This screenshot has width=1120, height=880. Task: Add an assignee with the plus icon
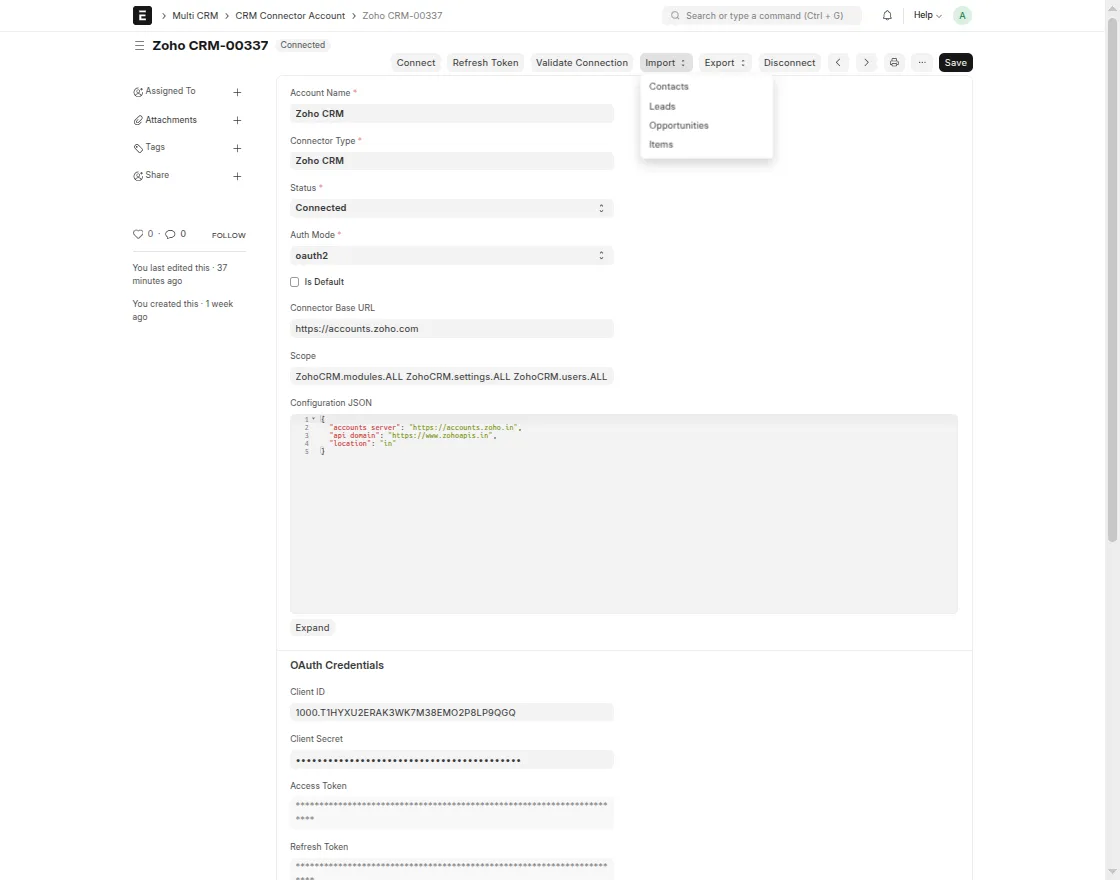point(237,92)
